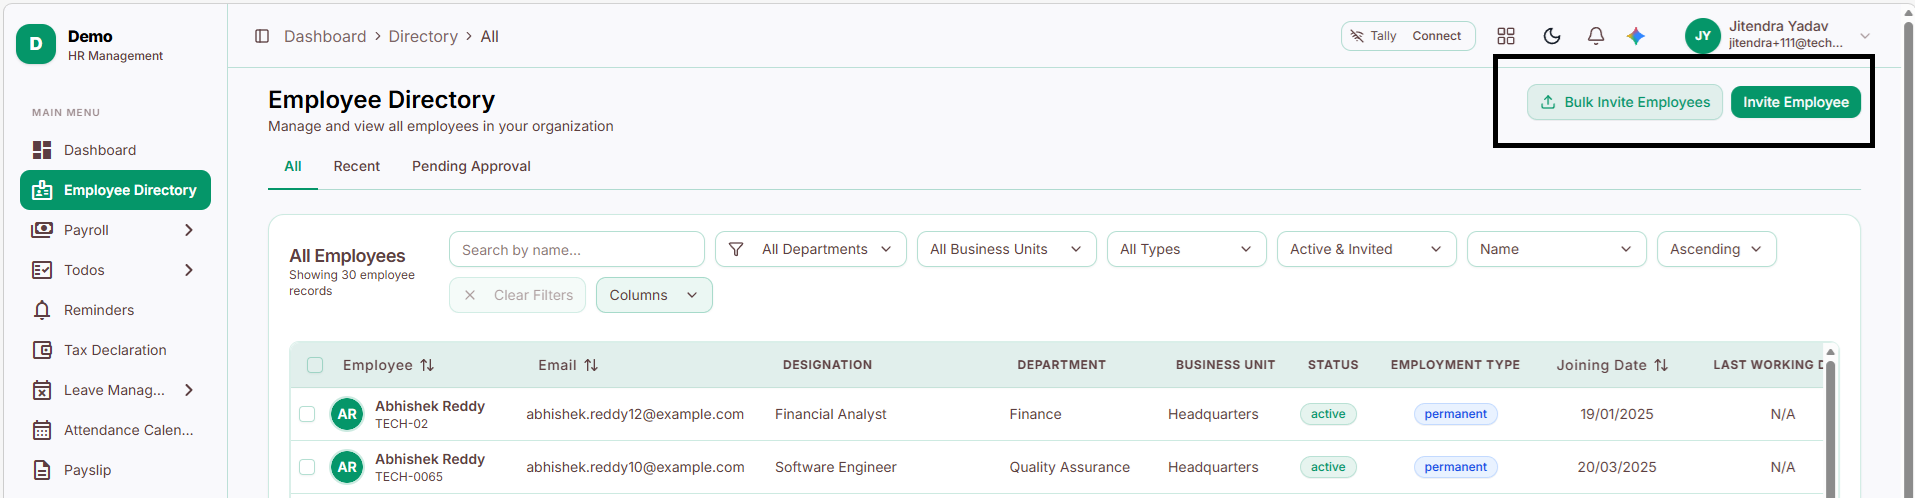Click the Attendance Calendar icon

pos(42,430)
